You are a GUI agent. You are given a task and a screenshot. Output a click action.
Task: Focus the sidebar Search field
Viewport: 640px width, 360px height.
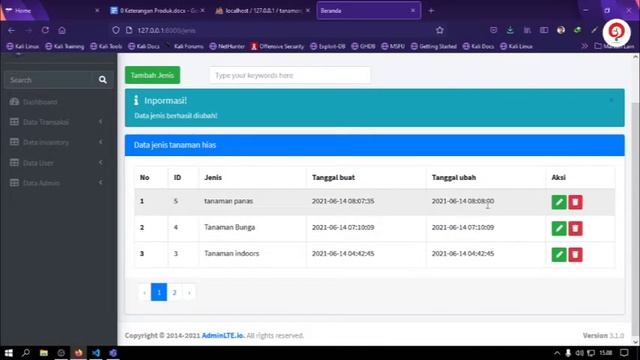point(49,80)
